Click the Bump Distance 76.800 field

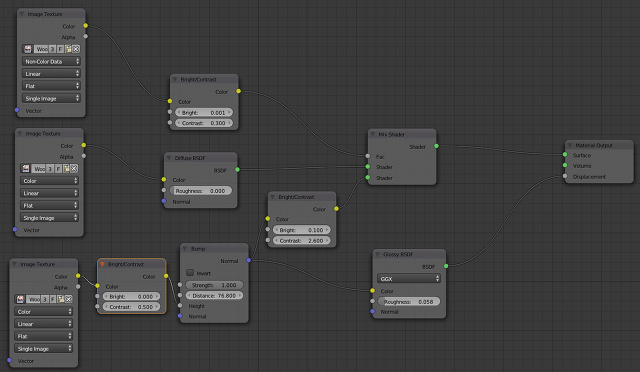click(214, 296)
